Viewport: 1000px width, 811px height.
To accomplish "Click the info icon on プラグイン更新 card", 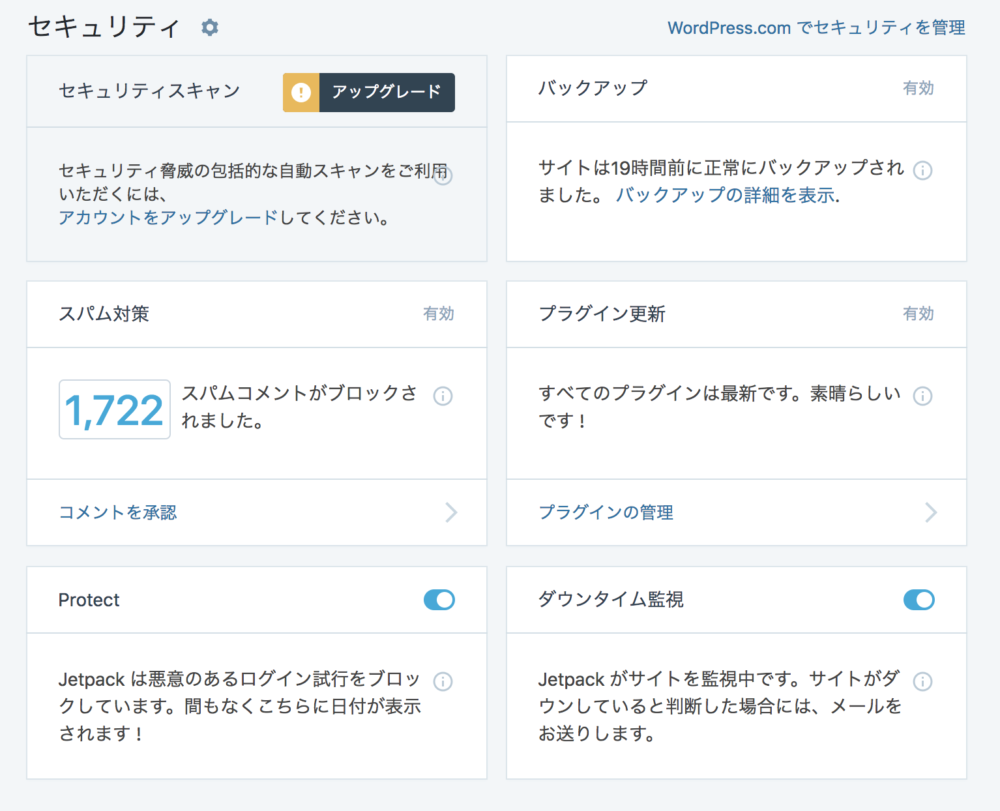I will 923,395.
